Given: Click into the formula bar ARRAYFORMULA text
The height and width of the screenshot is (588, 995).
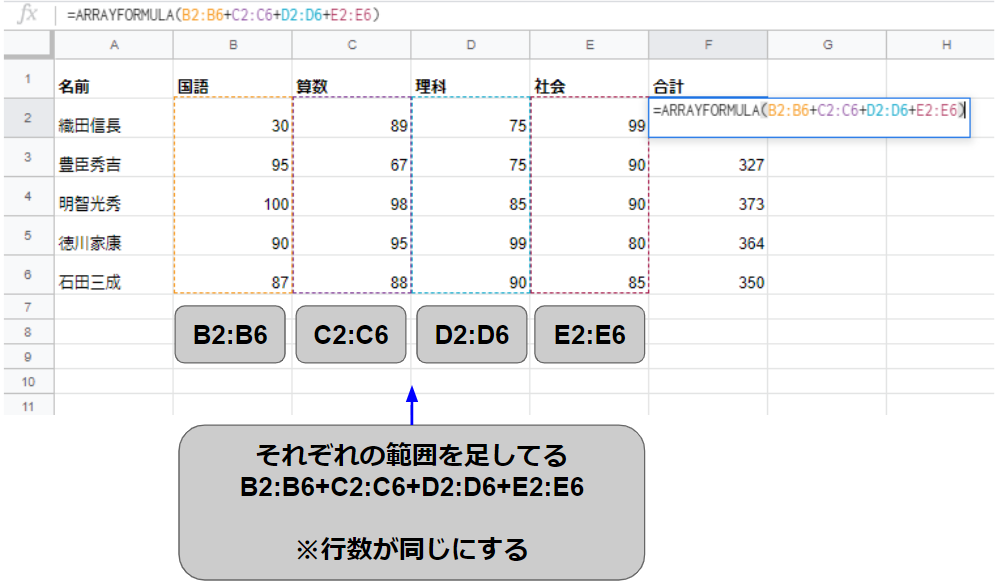Looking at the screenshot, I should 223,15.
